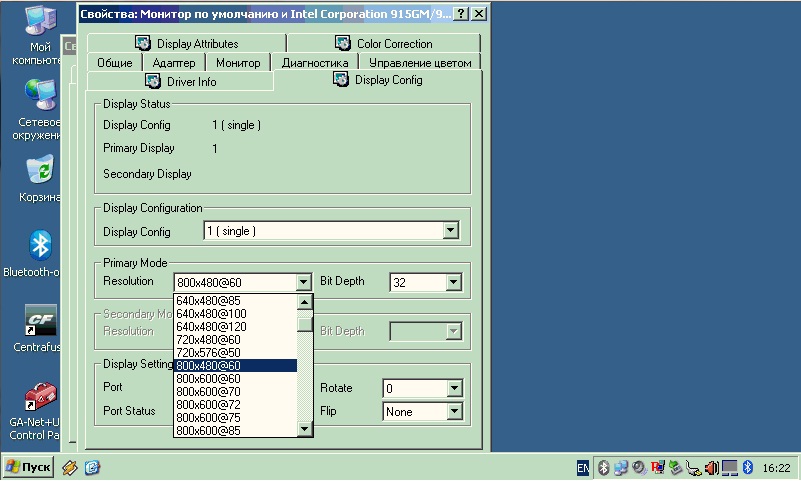
Task: Expand the Display Config dropdown
Action: [451, 231]
